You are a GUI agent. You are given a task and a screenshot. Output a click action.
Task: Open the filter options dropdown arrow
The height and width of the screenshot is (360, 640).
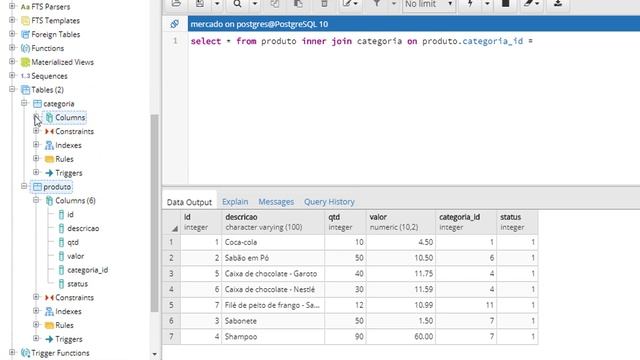pyautogui.click(x=394, y=4)
